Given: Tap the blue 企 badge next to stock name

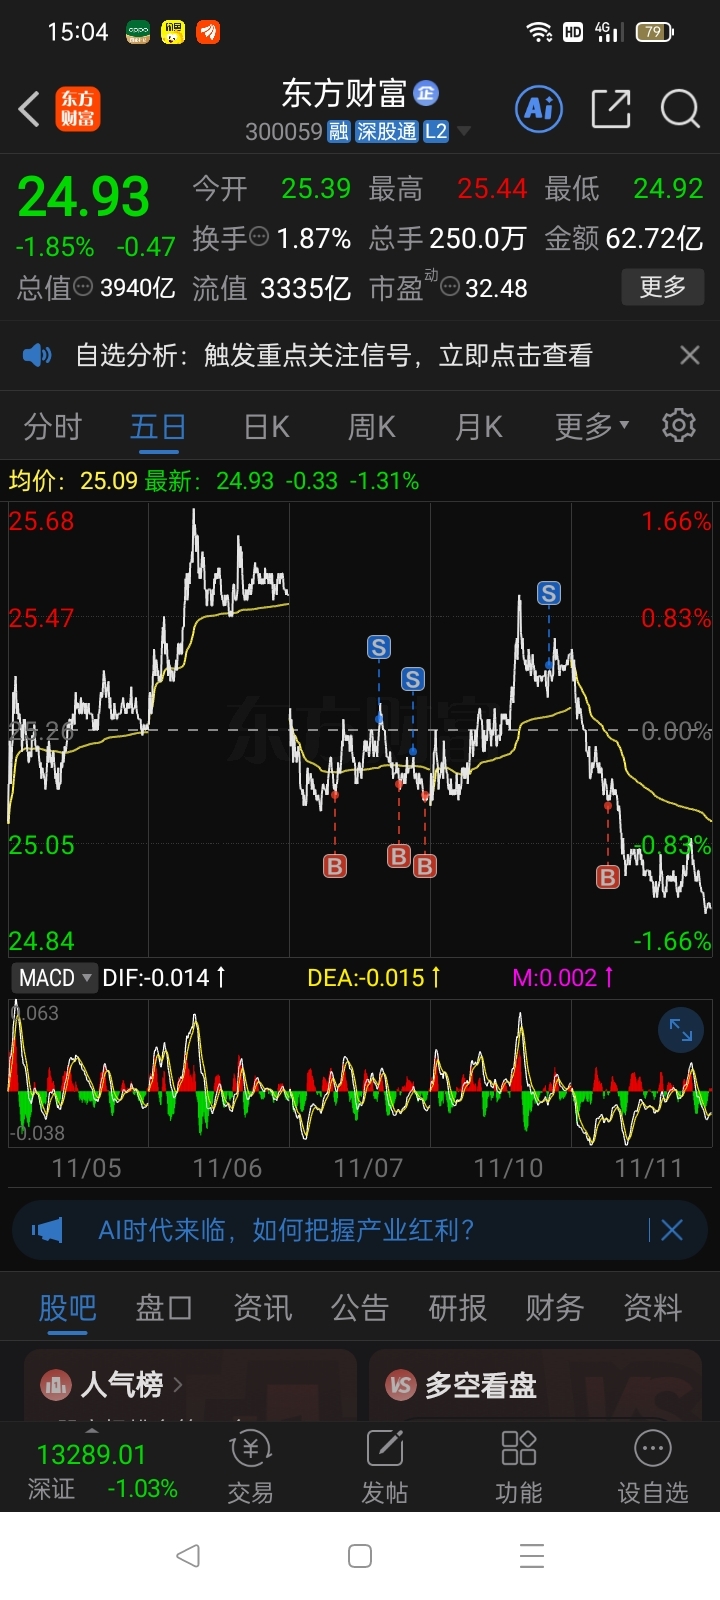Looking at the screenshot, I should 427,93.
